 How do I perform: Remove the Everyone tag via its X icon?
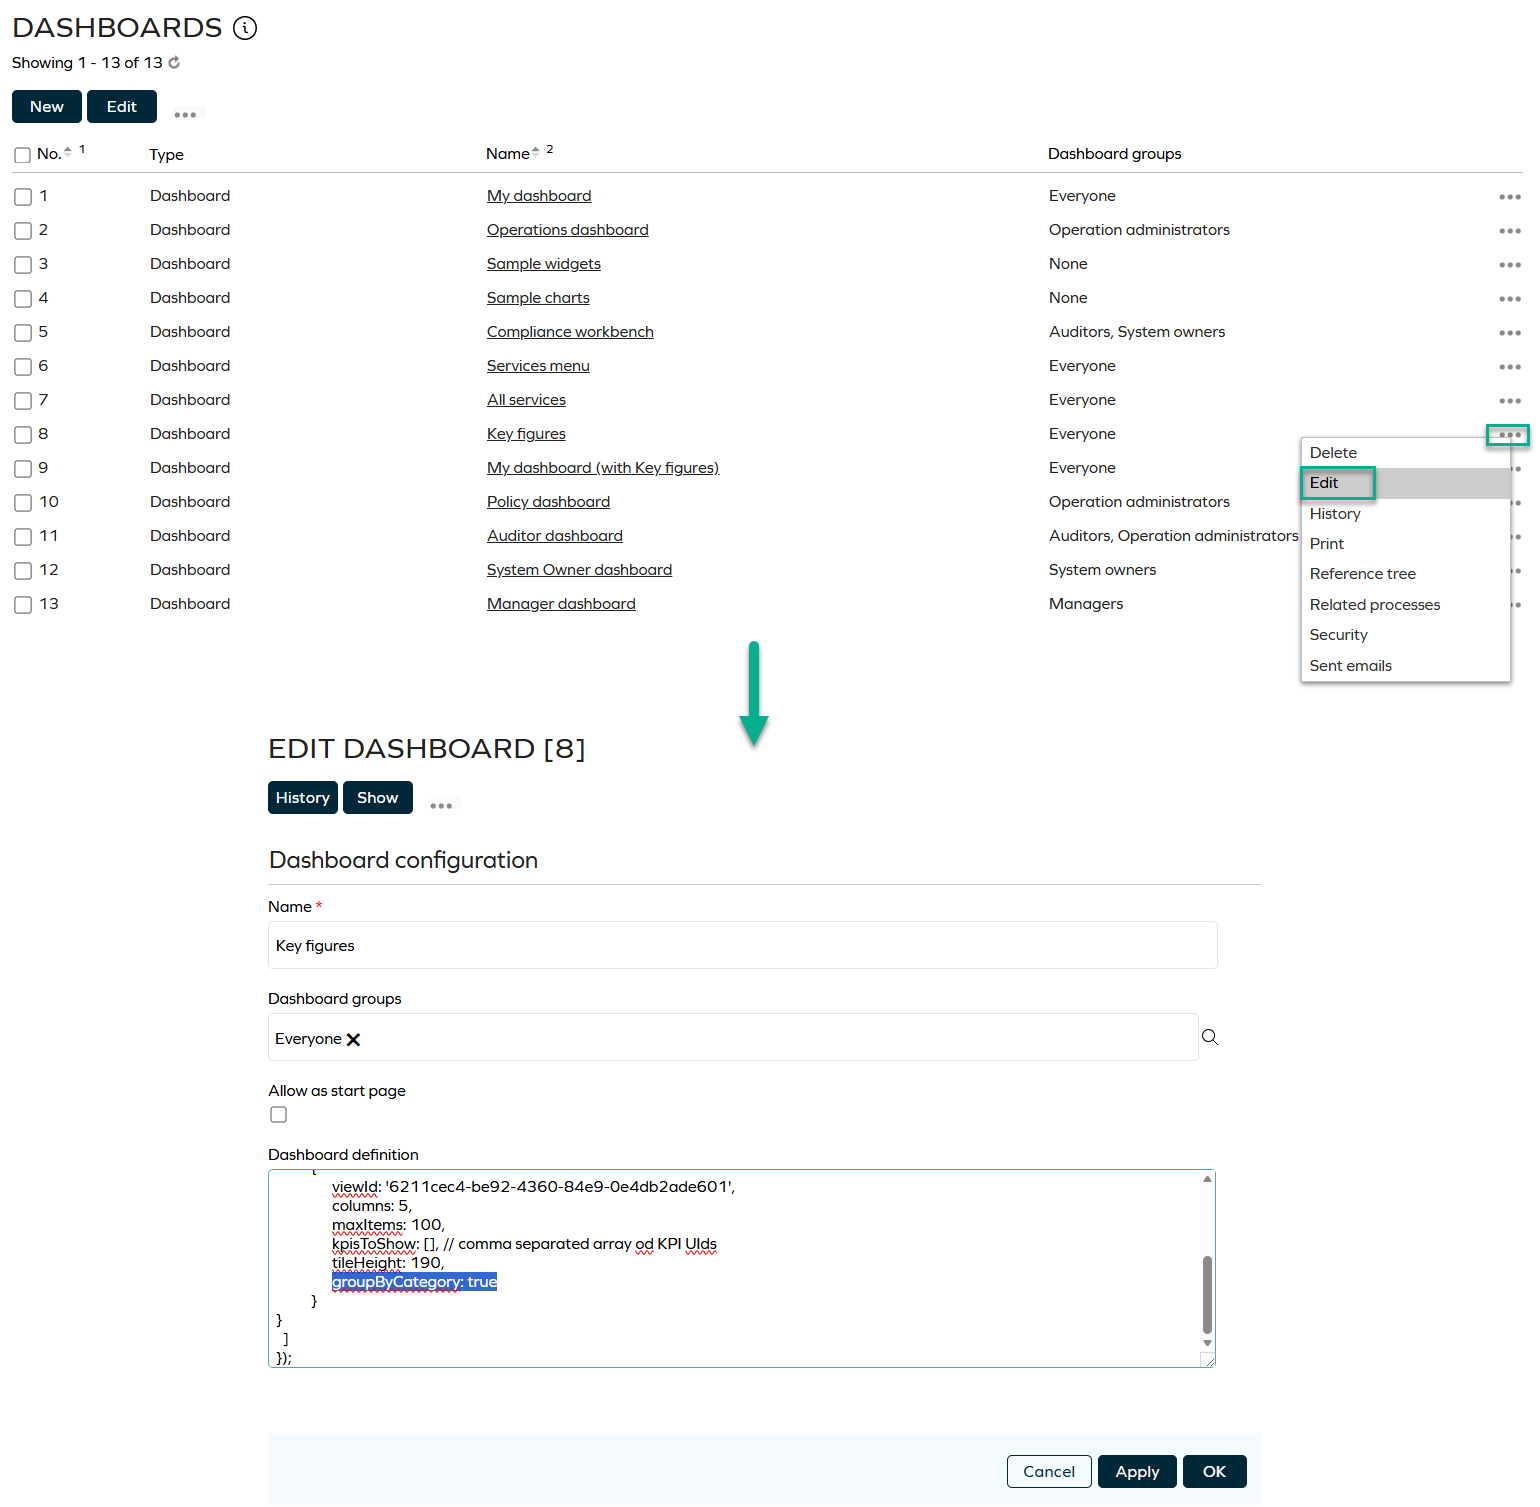point(354,1039)
